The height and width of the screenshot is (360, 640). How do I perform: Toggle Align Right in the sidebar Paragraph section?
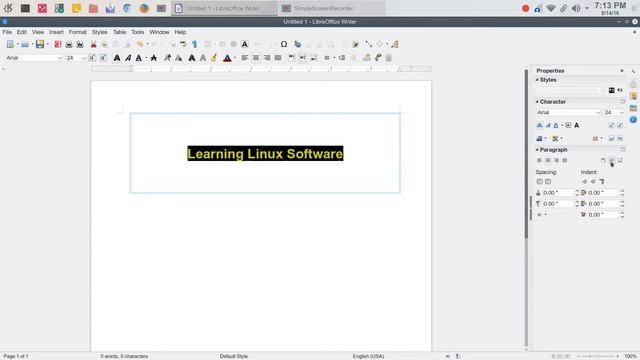click(556, 160)
